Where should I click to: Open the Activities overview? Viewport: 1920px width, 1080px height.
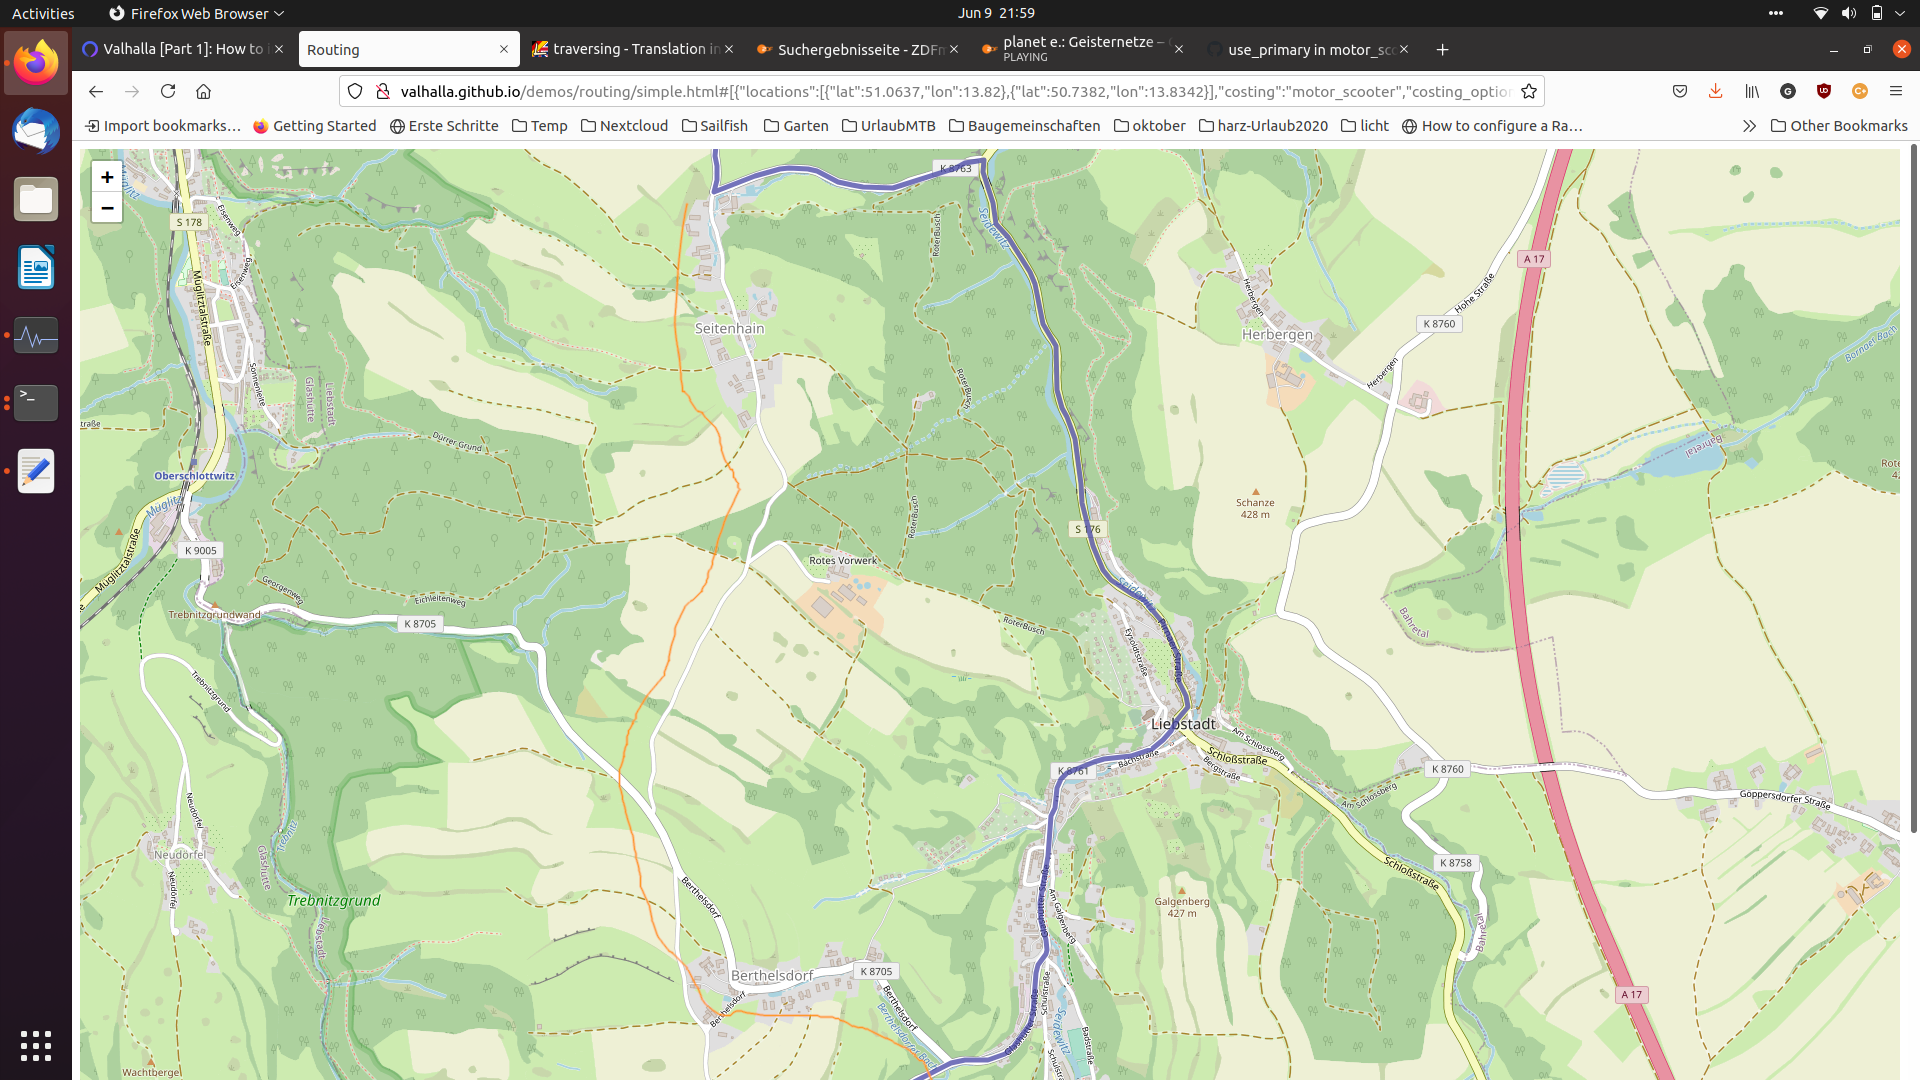[x=42, y=13]
